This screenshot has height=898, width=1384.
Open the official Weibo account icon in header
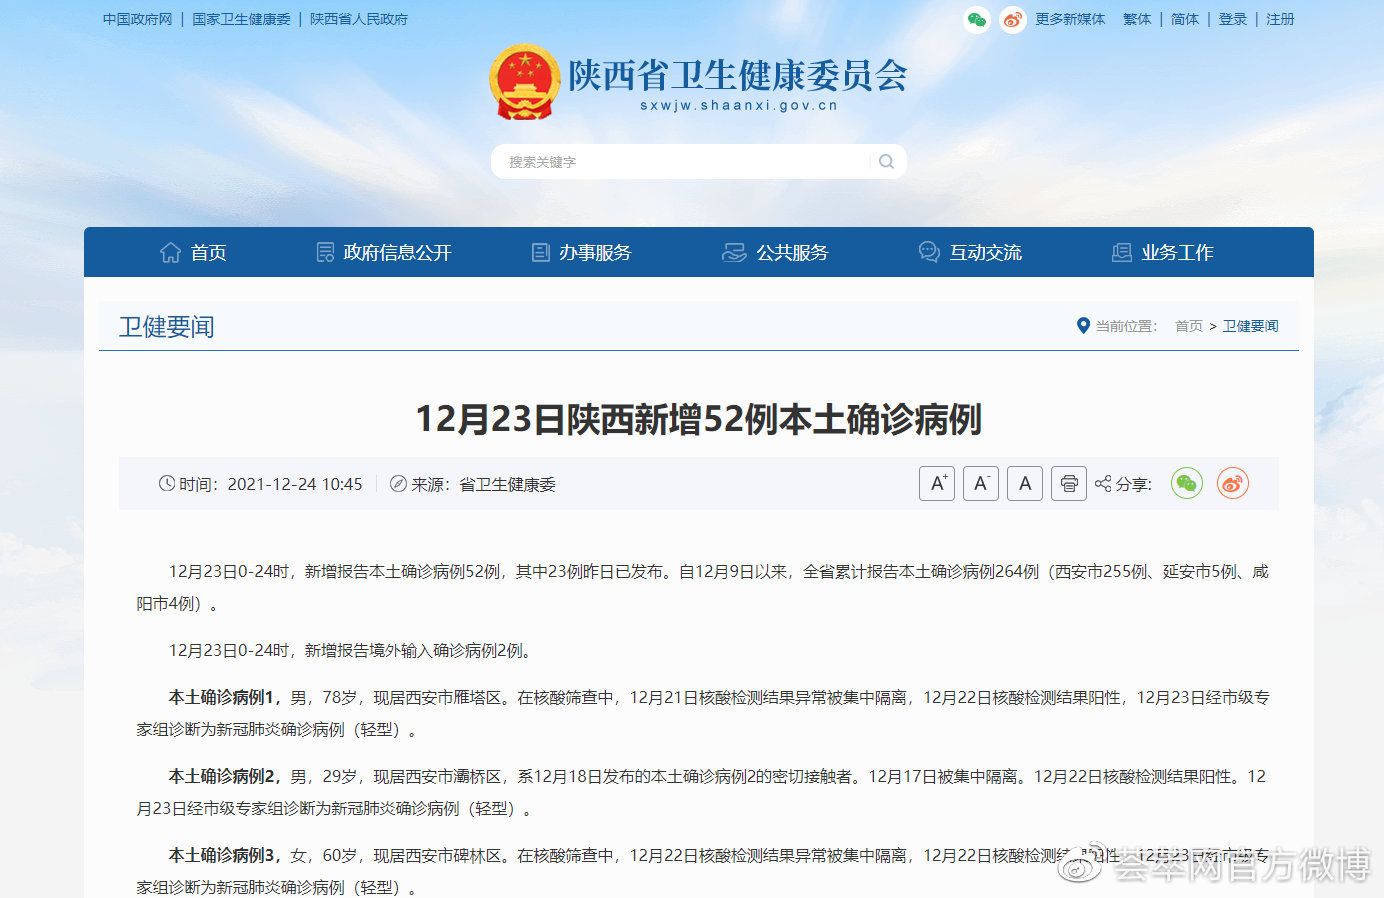tap(1012, 19)
